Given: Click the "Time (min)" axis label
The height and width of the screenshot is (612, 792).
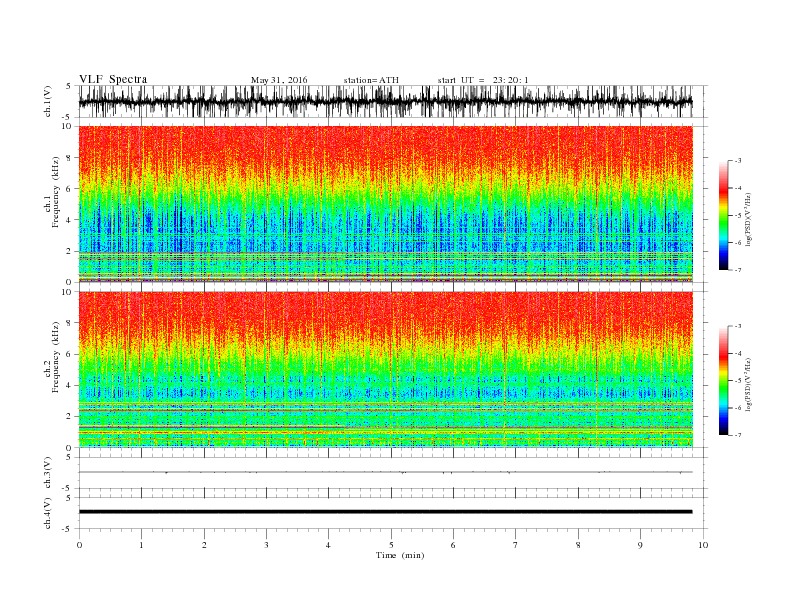Looking at the screenshot, I should coord(400,555).
